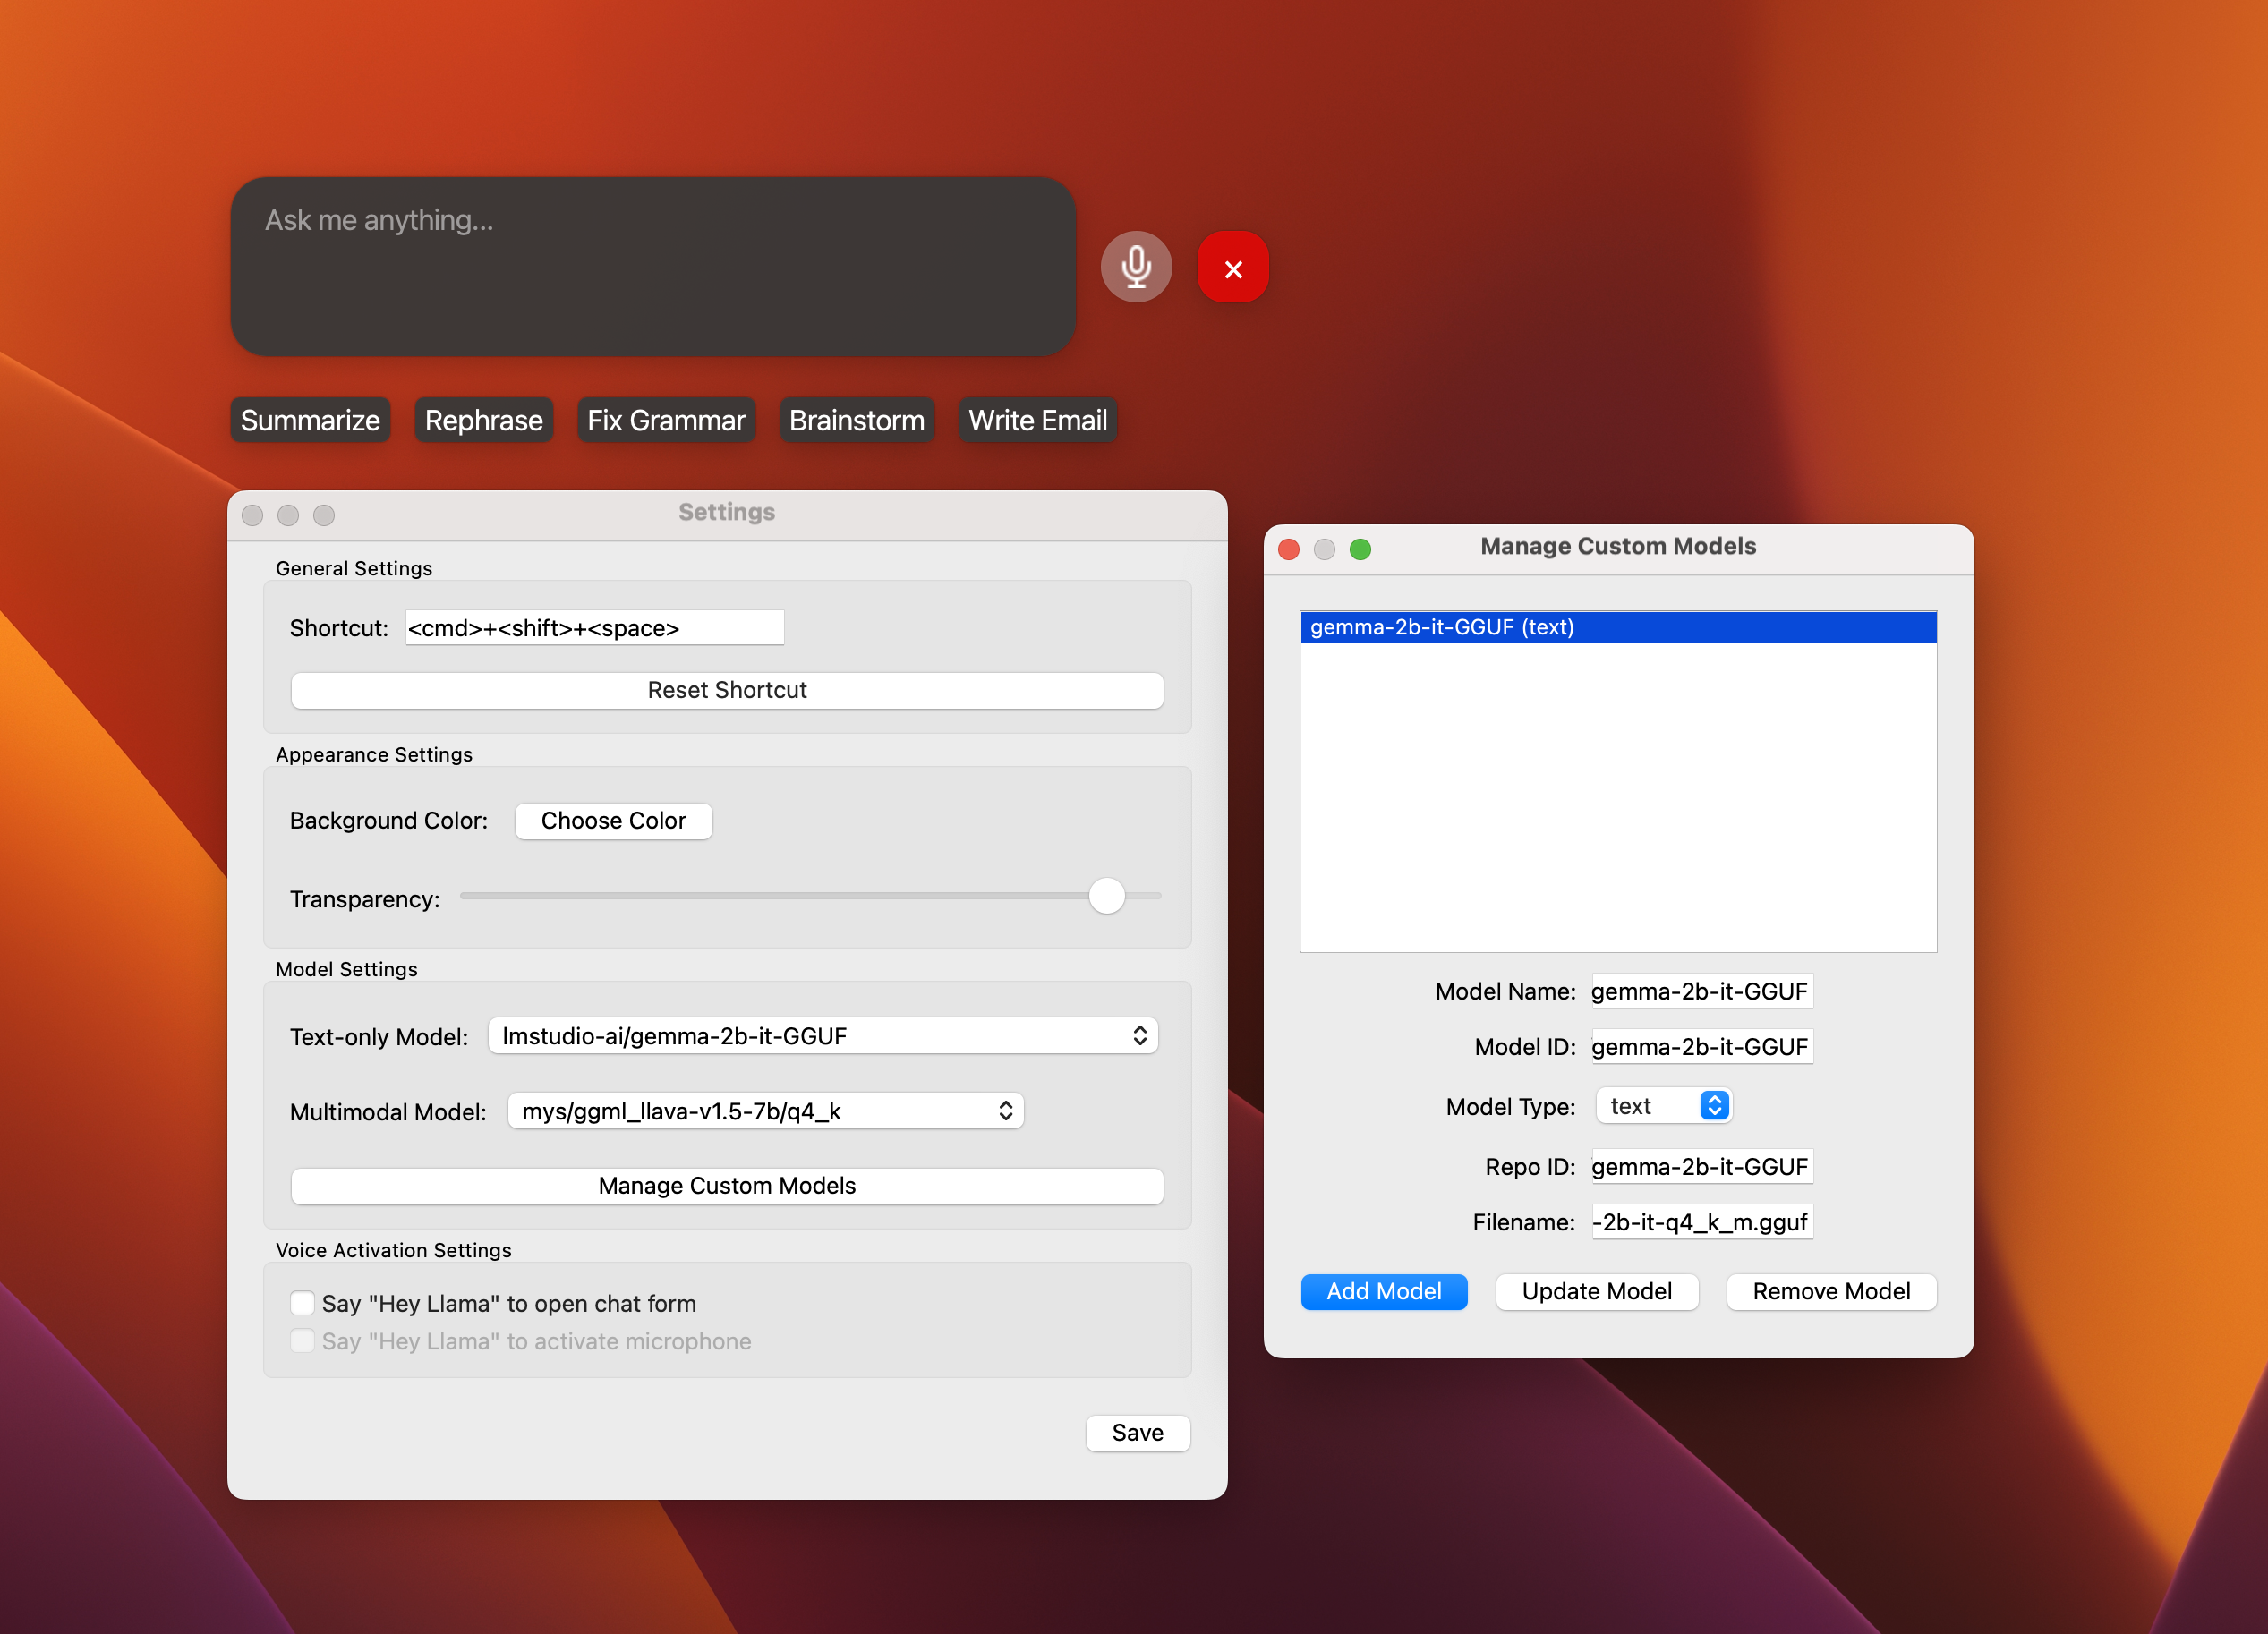Viewport: 2268px width, 1634px height.
Task: Save the settings
Action: click(x=1137, y=1432)
